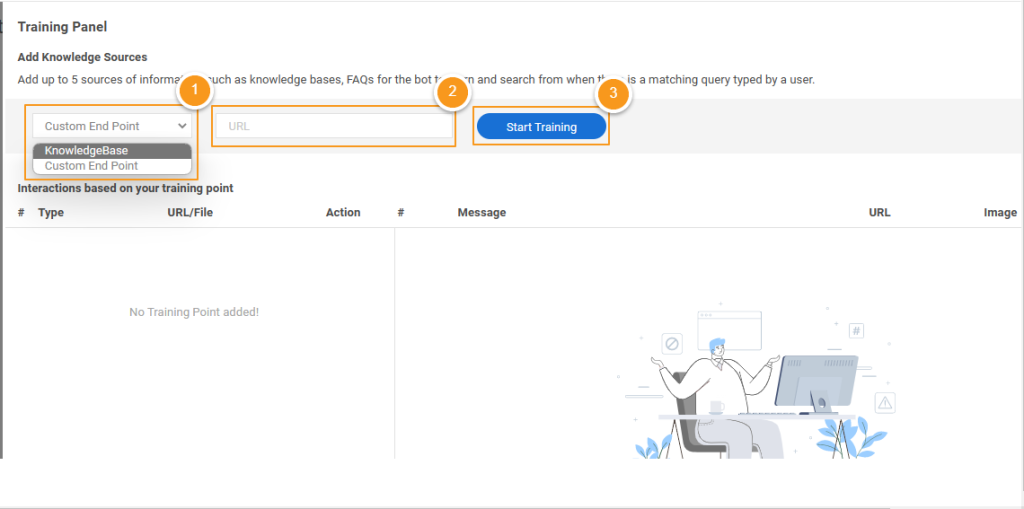Focus the URL input field
1024x509 pixels.
point(334,127)
